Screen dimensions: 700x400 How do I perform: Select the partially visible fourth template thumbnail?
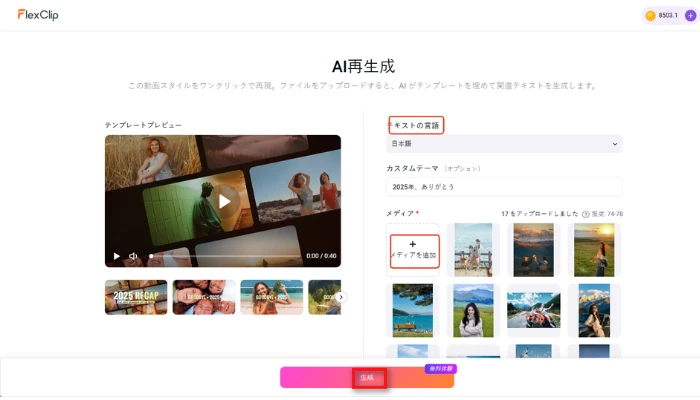(325, 297)
